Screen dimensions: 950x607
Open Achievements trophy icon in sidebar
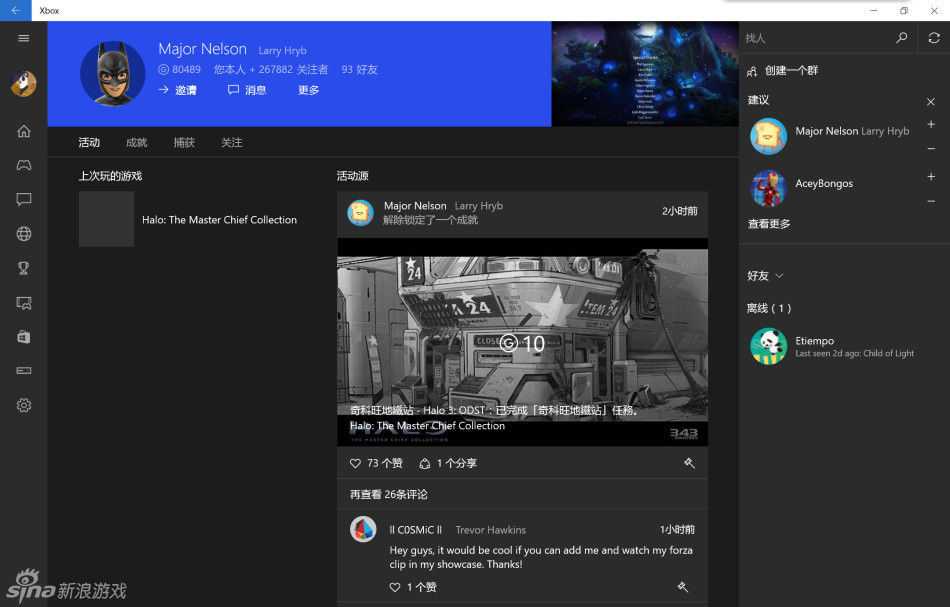24,268
